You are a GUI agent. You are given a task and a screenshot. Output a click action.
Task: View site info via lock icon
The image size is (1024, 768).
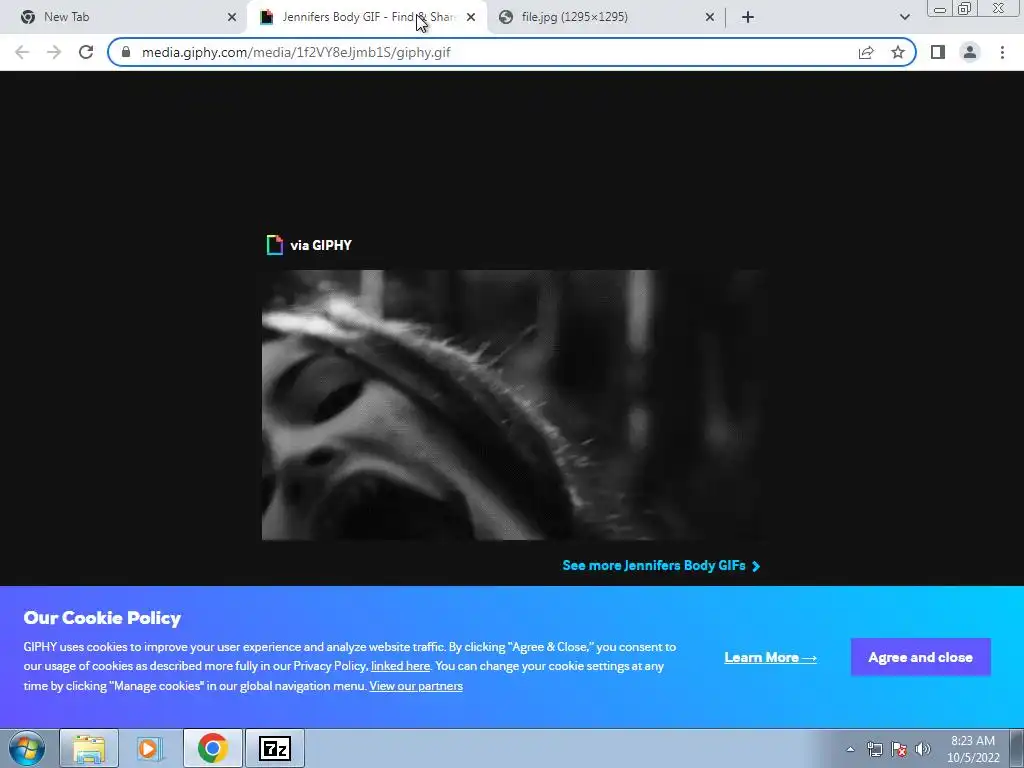(x=126, y=52)
